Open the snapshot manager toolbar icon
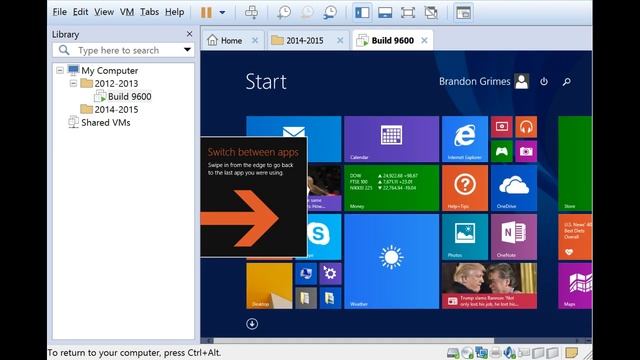 tap(329, 12)
